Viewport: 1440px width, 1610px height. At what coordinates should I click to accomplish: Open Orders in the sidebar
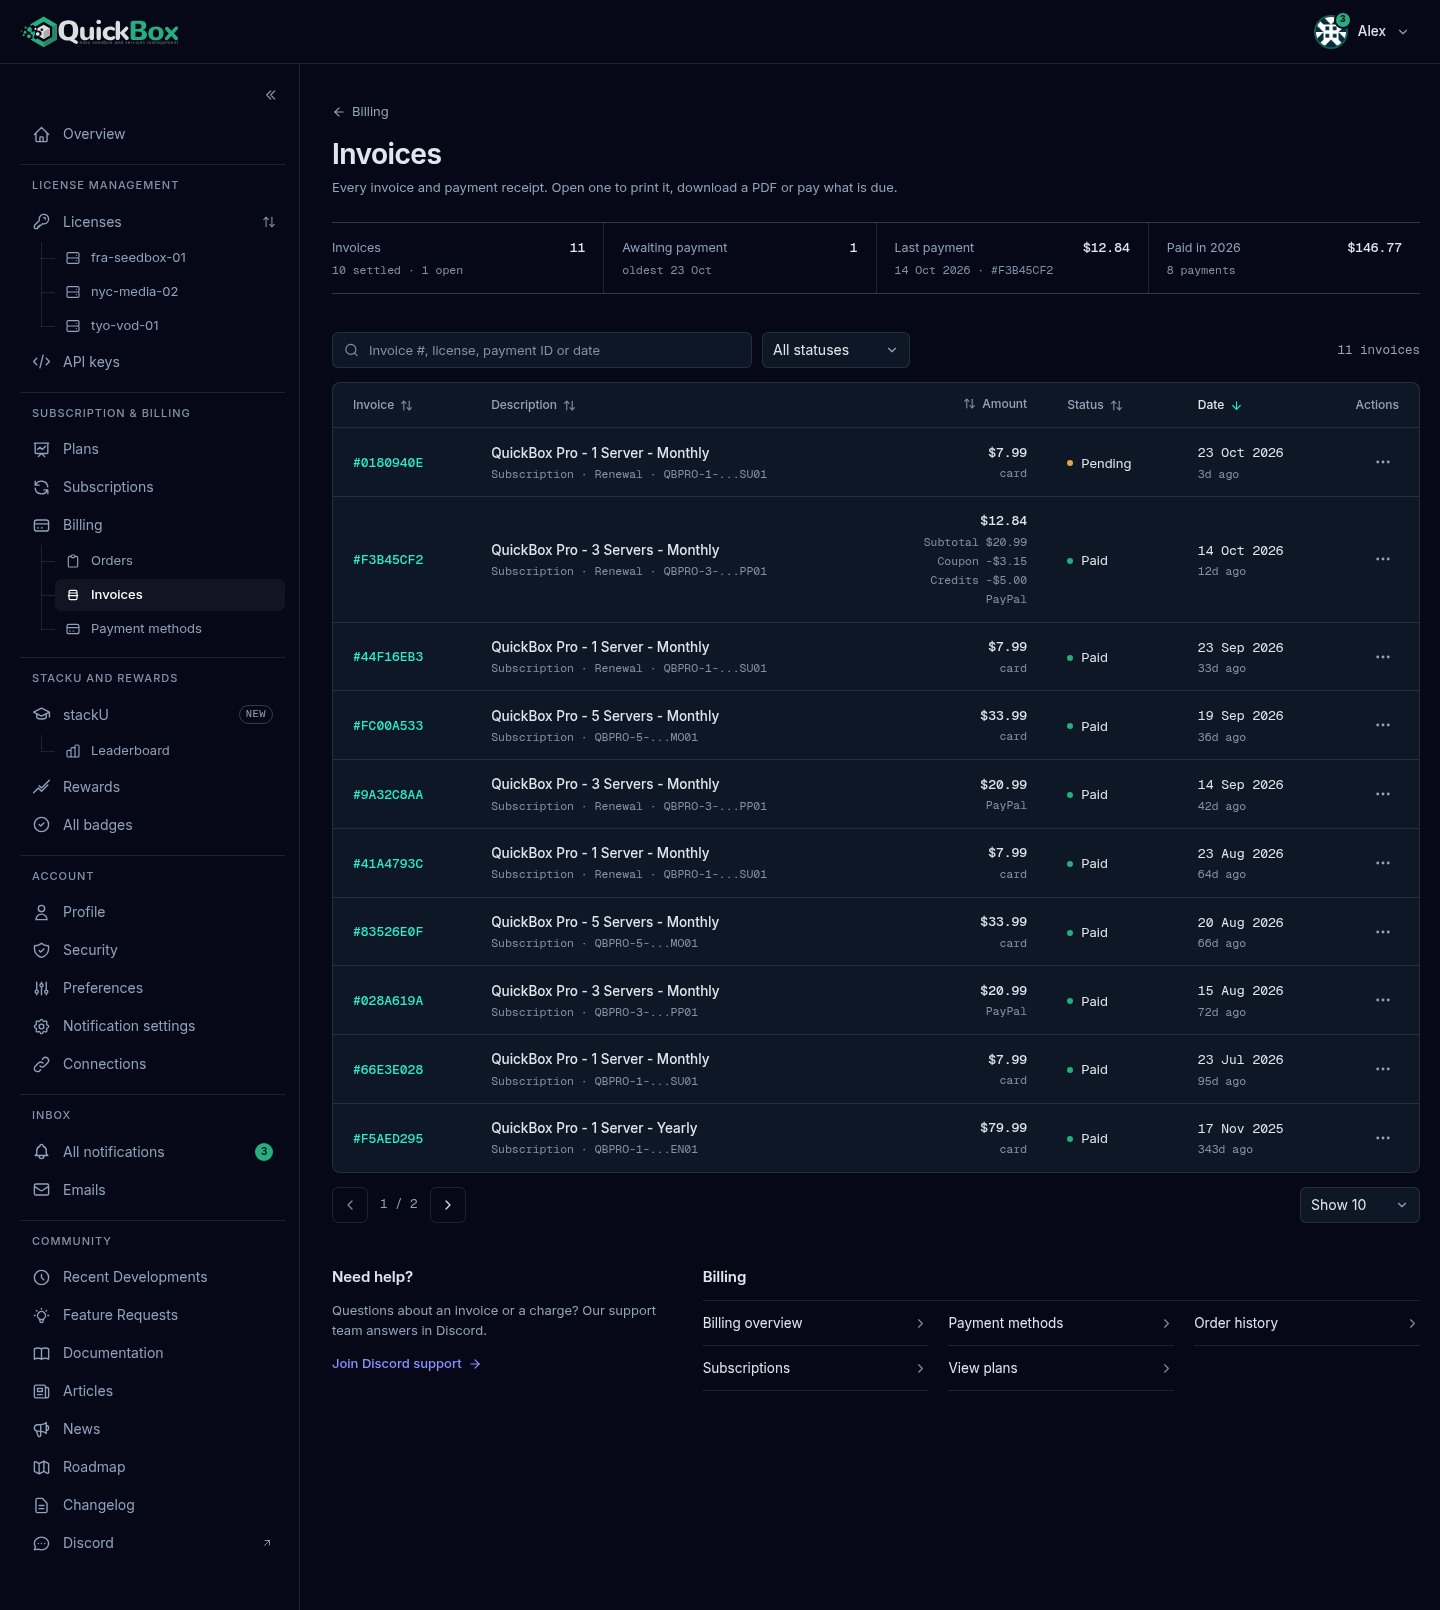coord(170,561)
